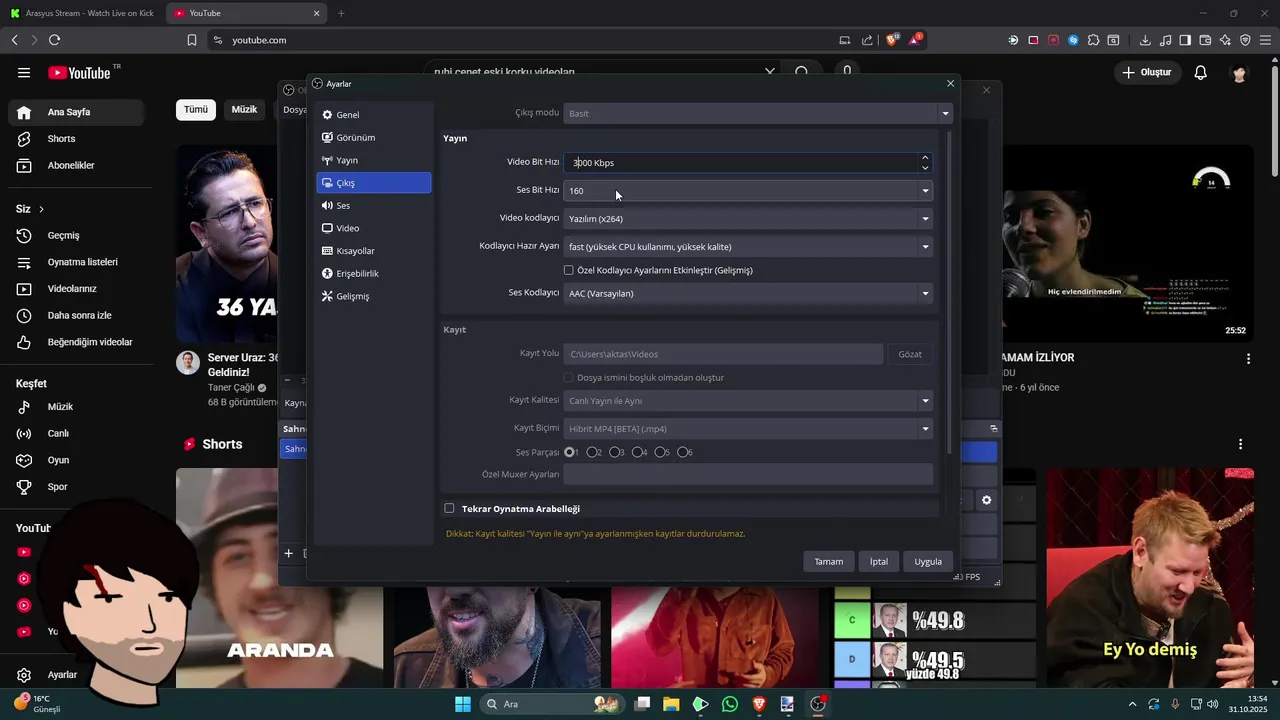
Task: Bookmark this page icon
Action: (192, 40)
